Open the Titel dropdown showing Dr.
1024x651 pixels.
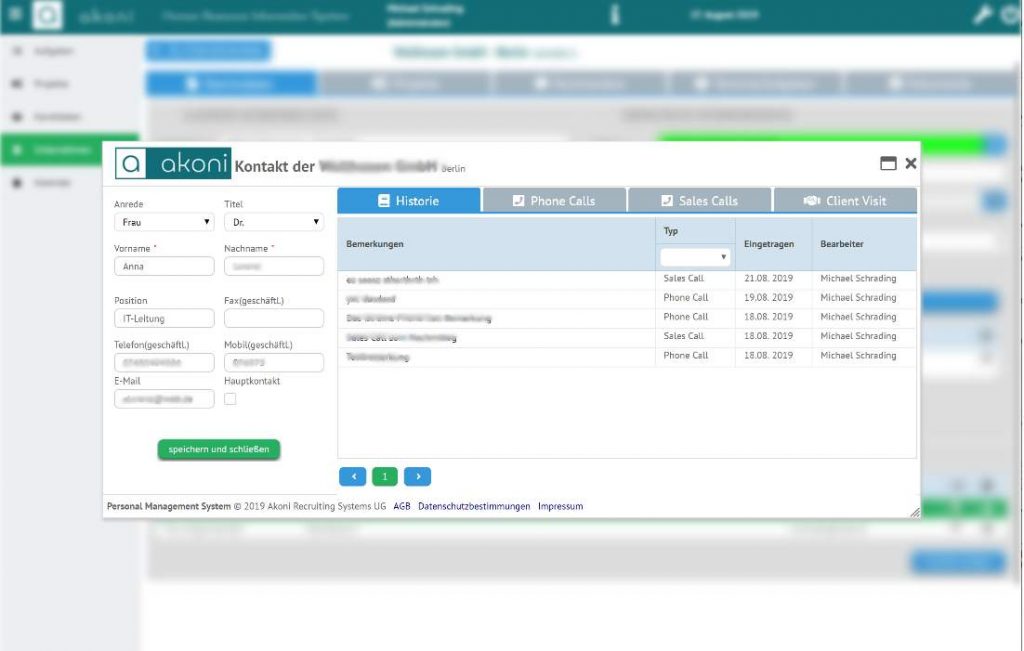(x=275, y=221)
